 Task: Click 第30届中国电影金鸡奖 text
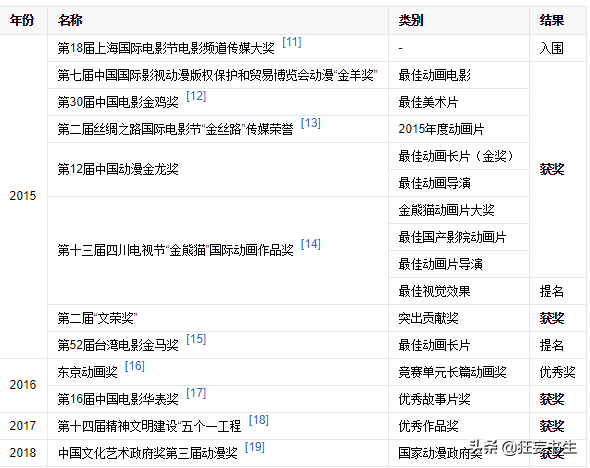(x=118, y=102)
